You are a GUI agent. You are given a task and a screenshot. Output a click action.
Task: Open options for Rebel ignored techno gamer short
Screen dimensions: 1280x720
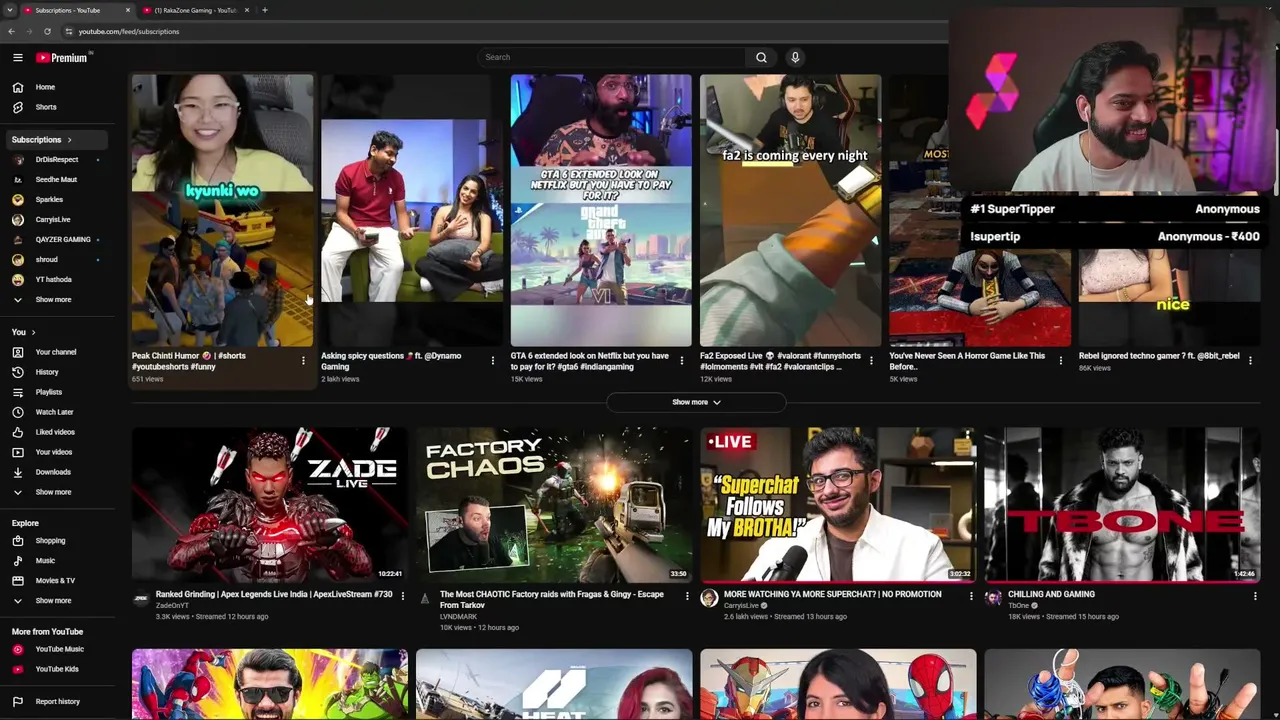[x=1250, y=360]
